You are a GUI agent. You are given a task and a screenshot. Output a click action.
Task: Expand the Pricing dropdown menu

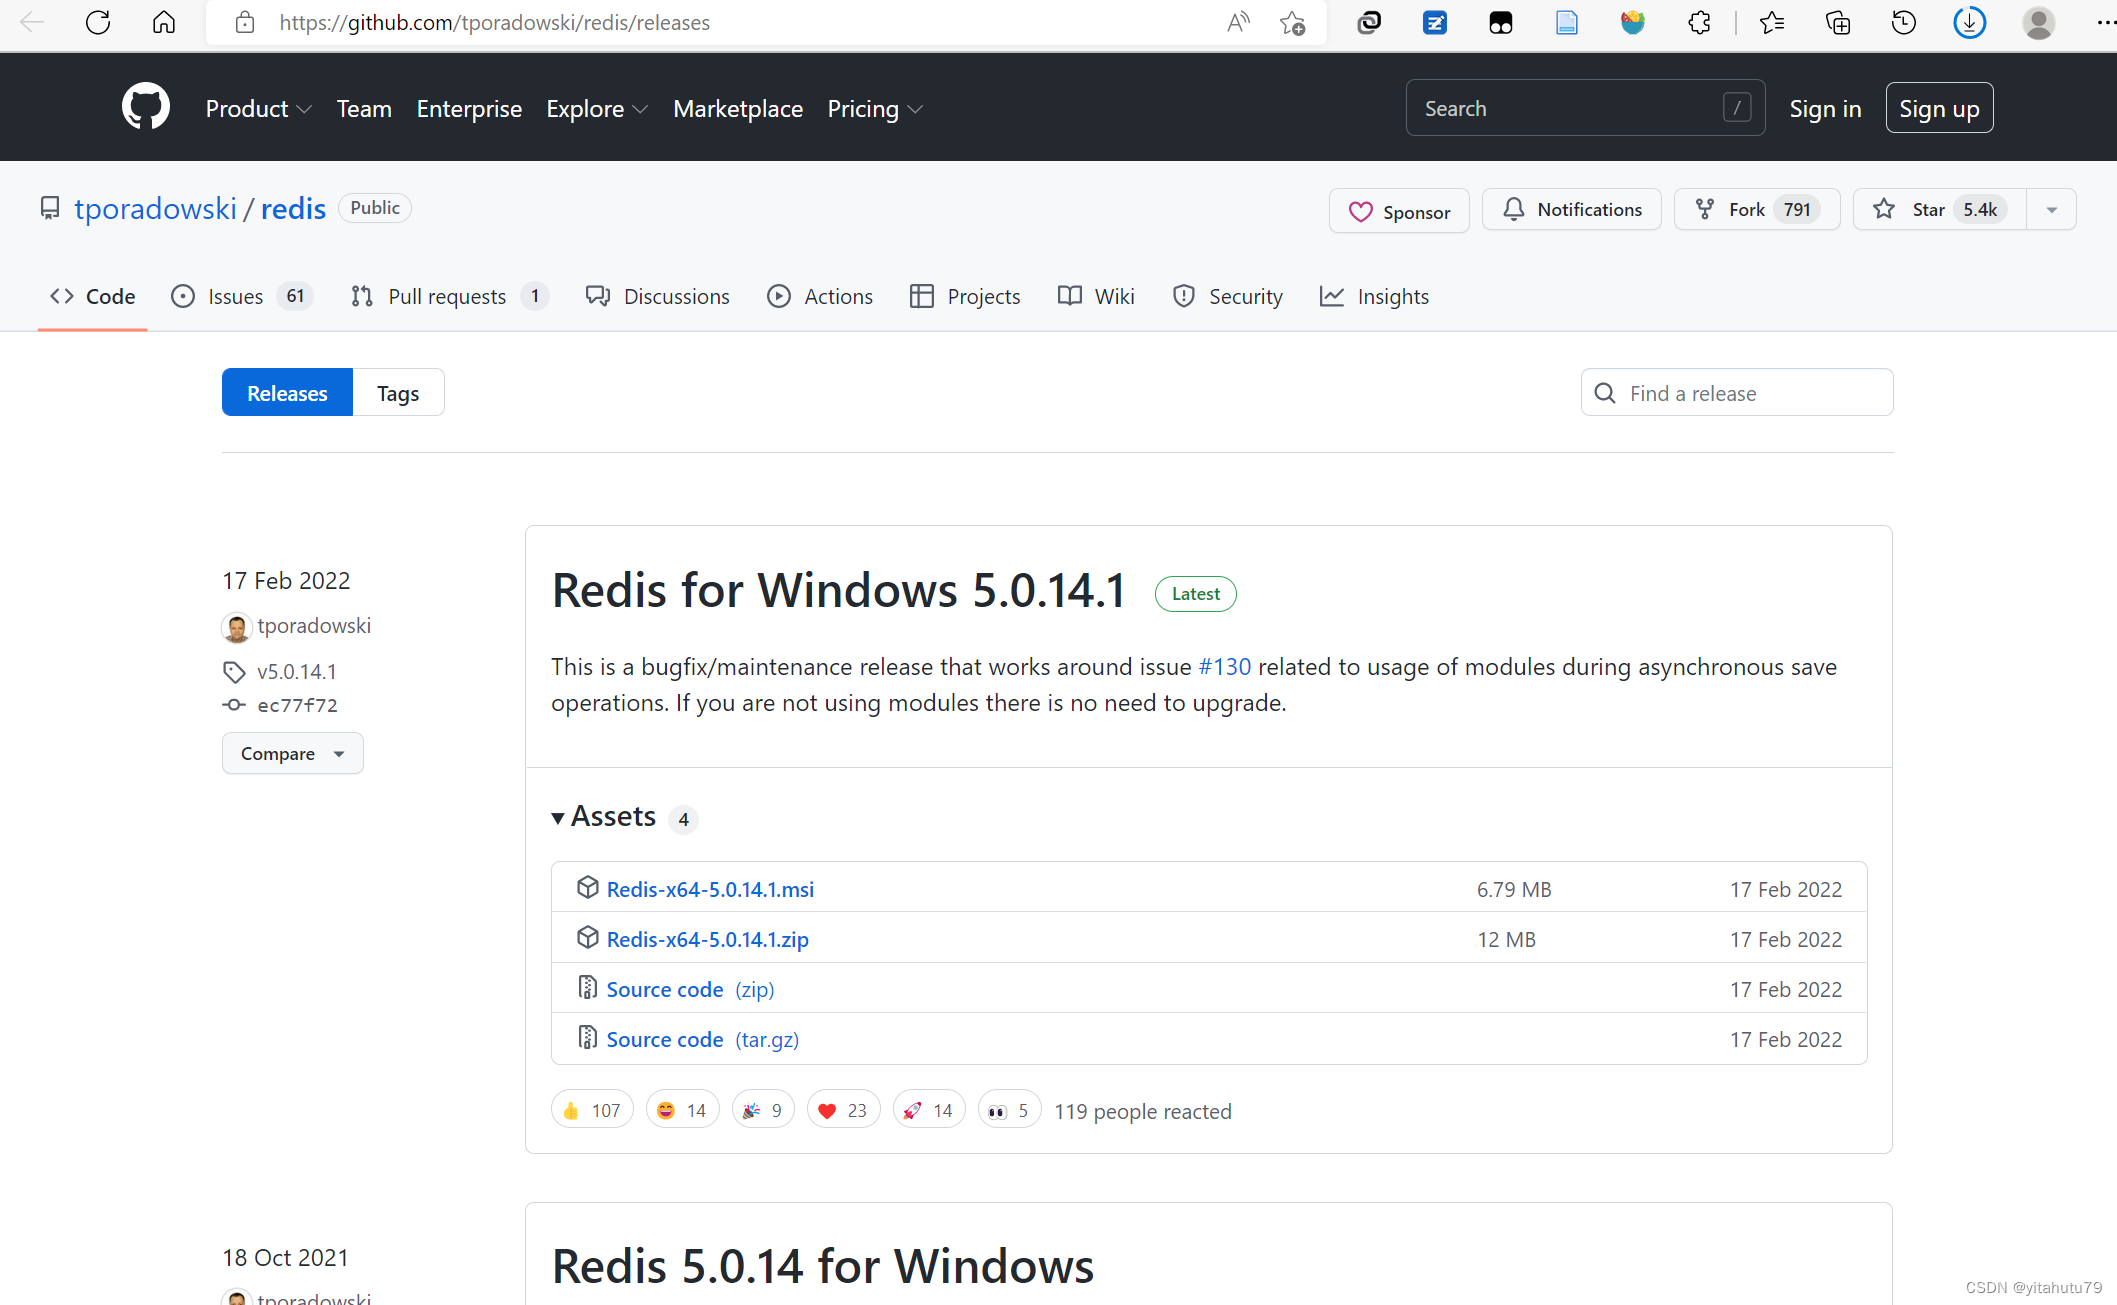[875, 108]
